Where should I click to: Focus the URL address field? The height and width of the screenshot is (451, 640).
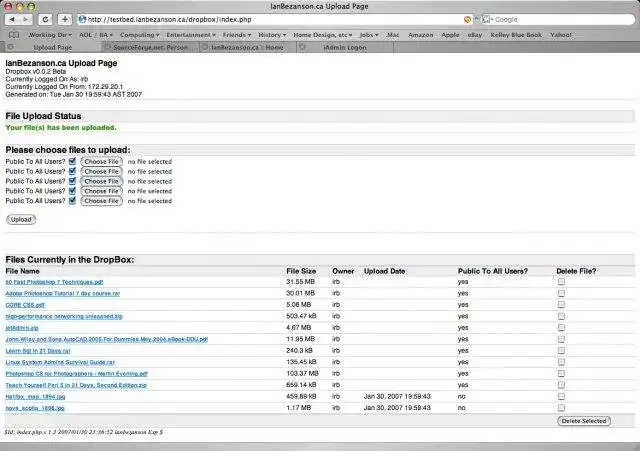click(273, 19)
